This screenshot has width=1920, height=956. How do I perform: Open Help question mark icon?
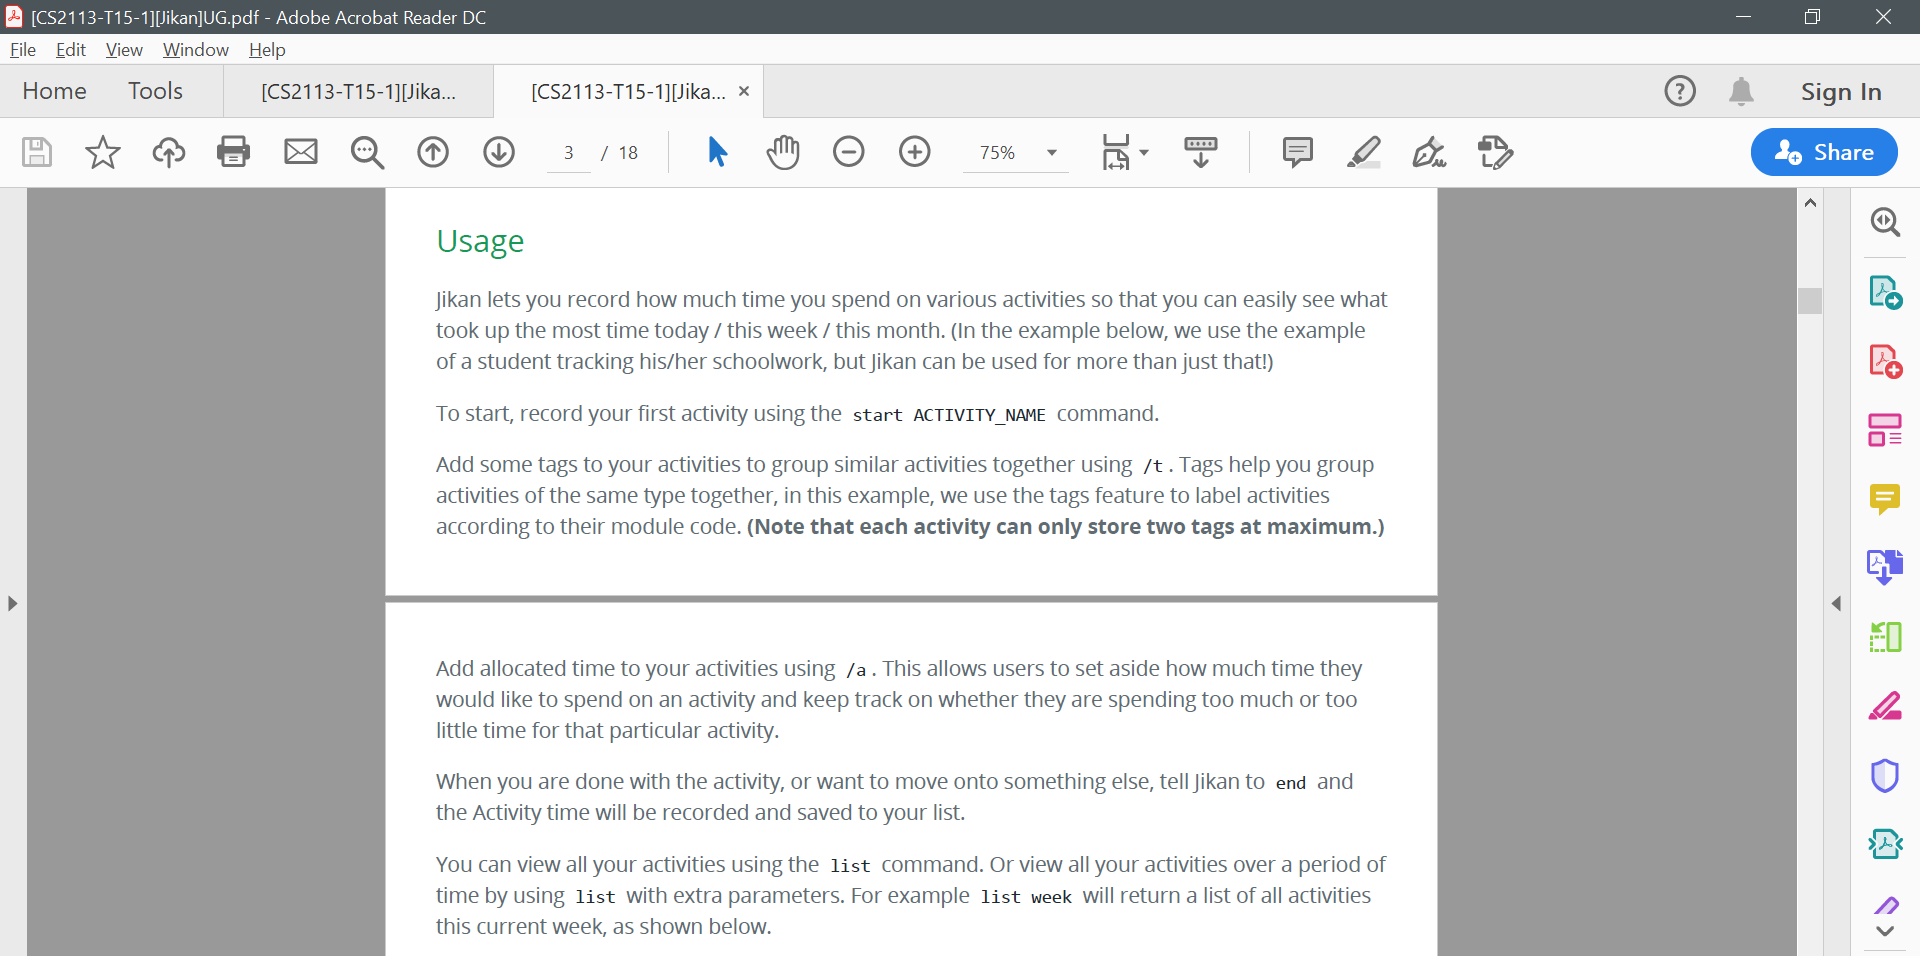tap(1680, 91)
